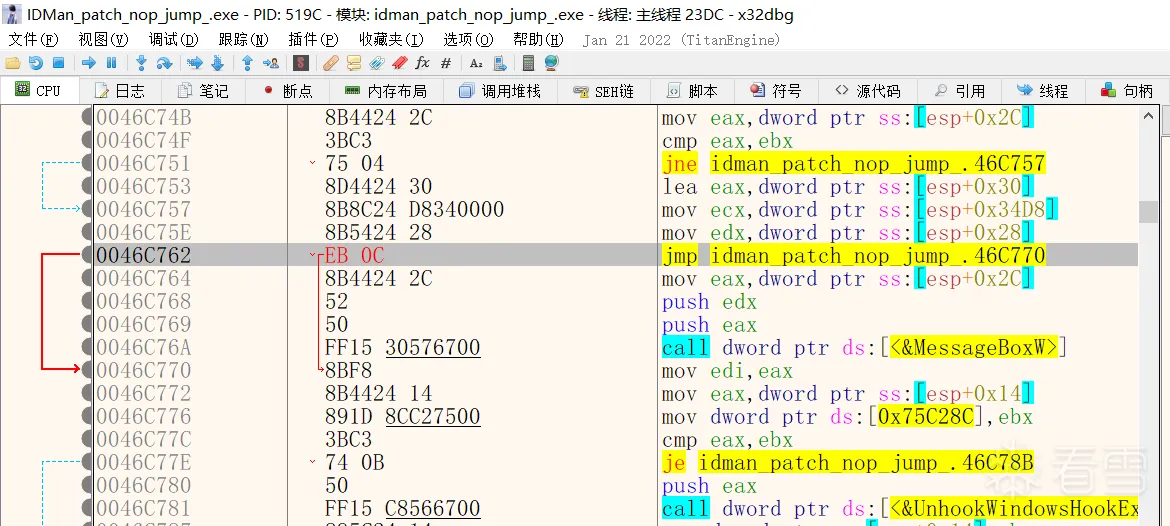Click the globe Check for updates icon
The image size is (1170, 526).
click(x=551, y=63)
